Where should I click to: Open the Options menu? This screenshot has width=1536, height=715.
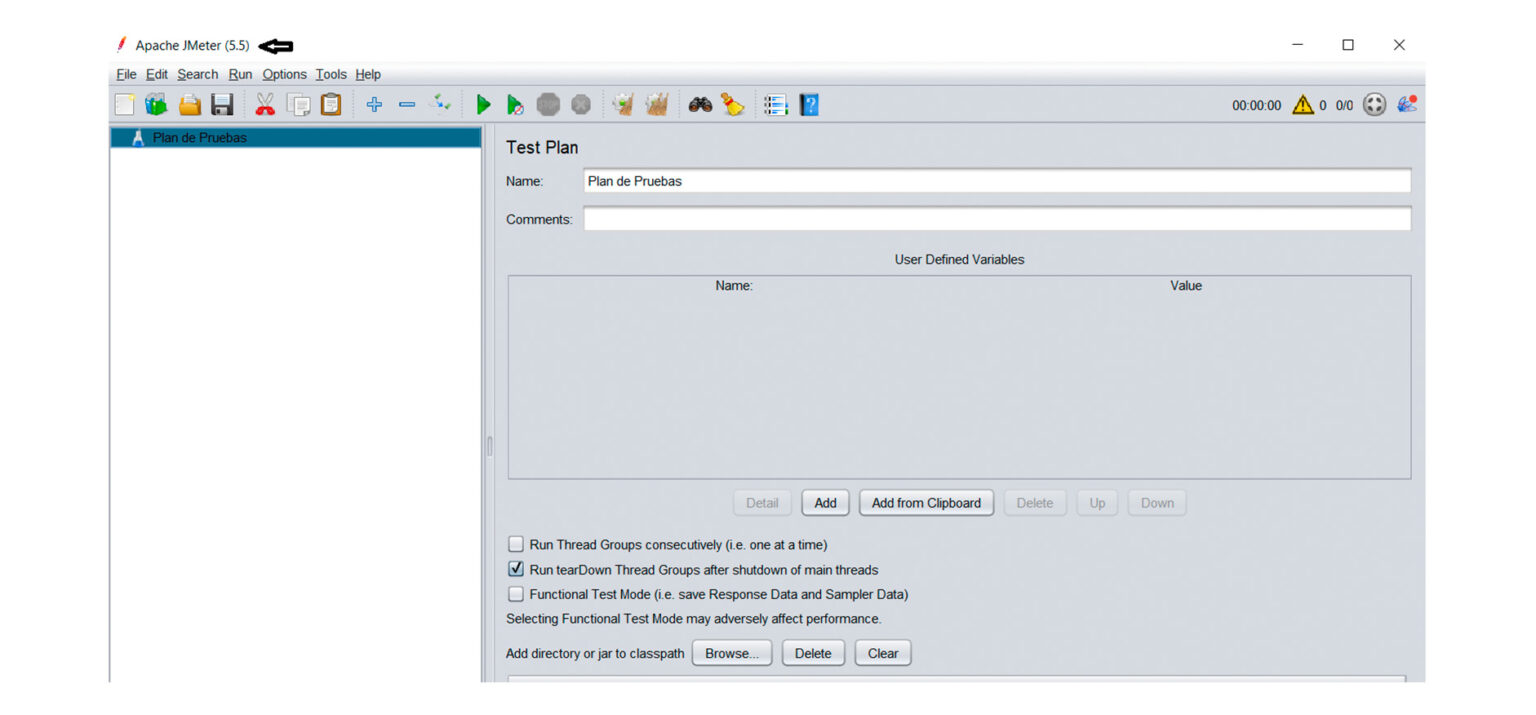click(x=284, y=74)
